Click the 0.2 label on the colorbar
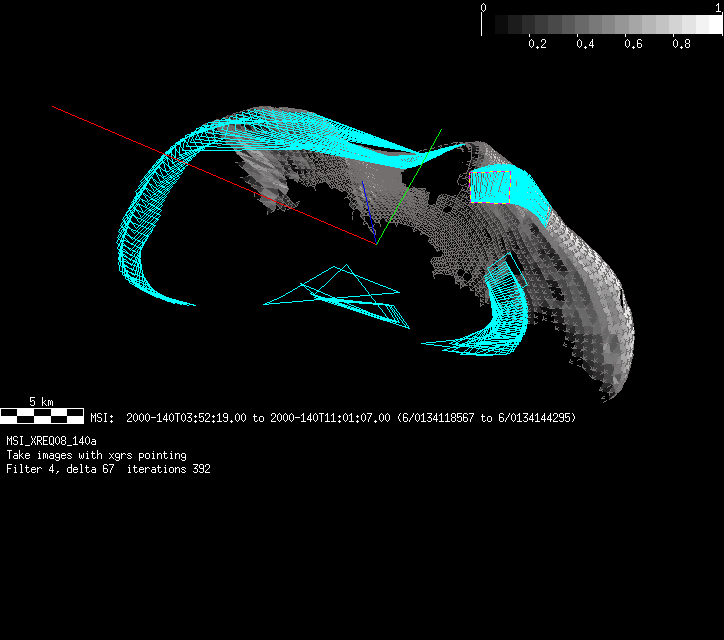724x640 pixels. click(537, 44)
